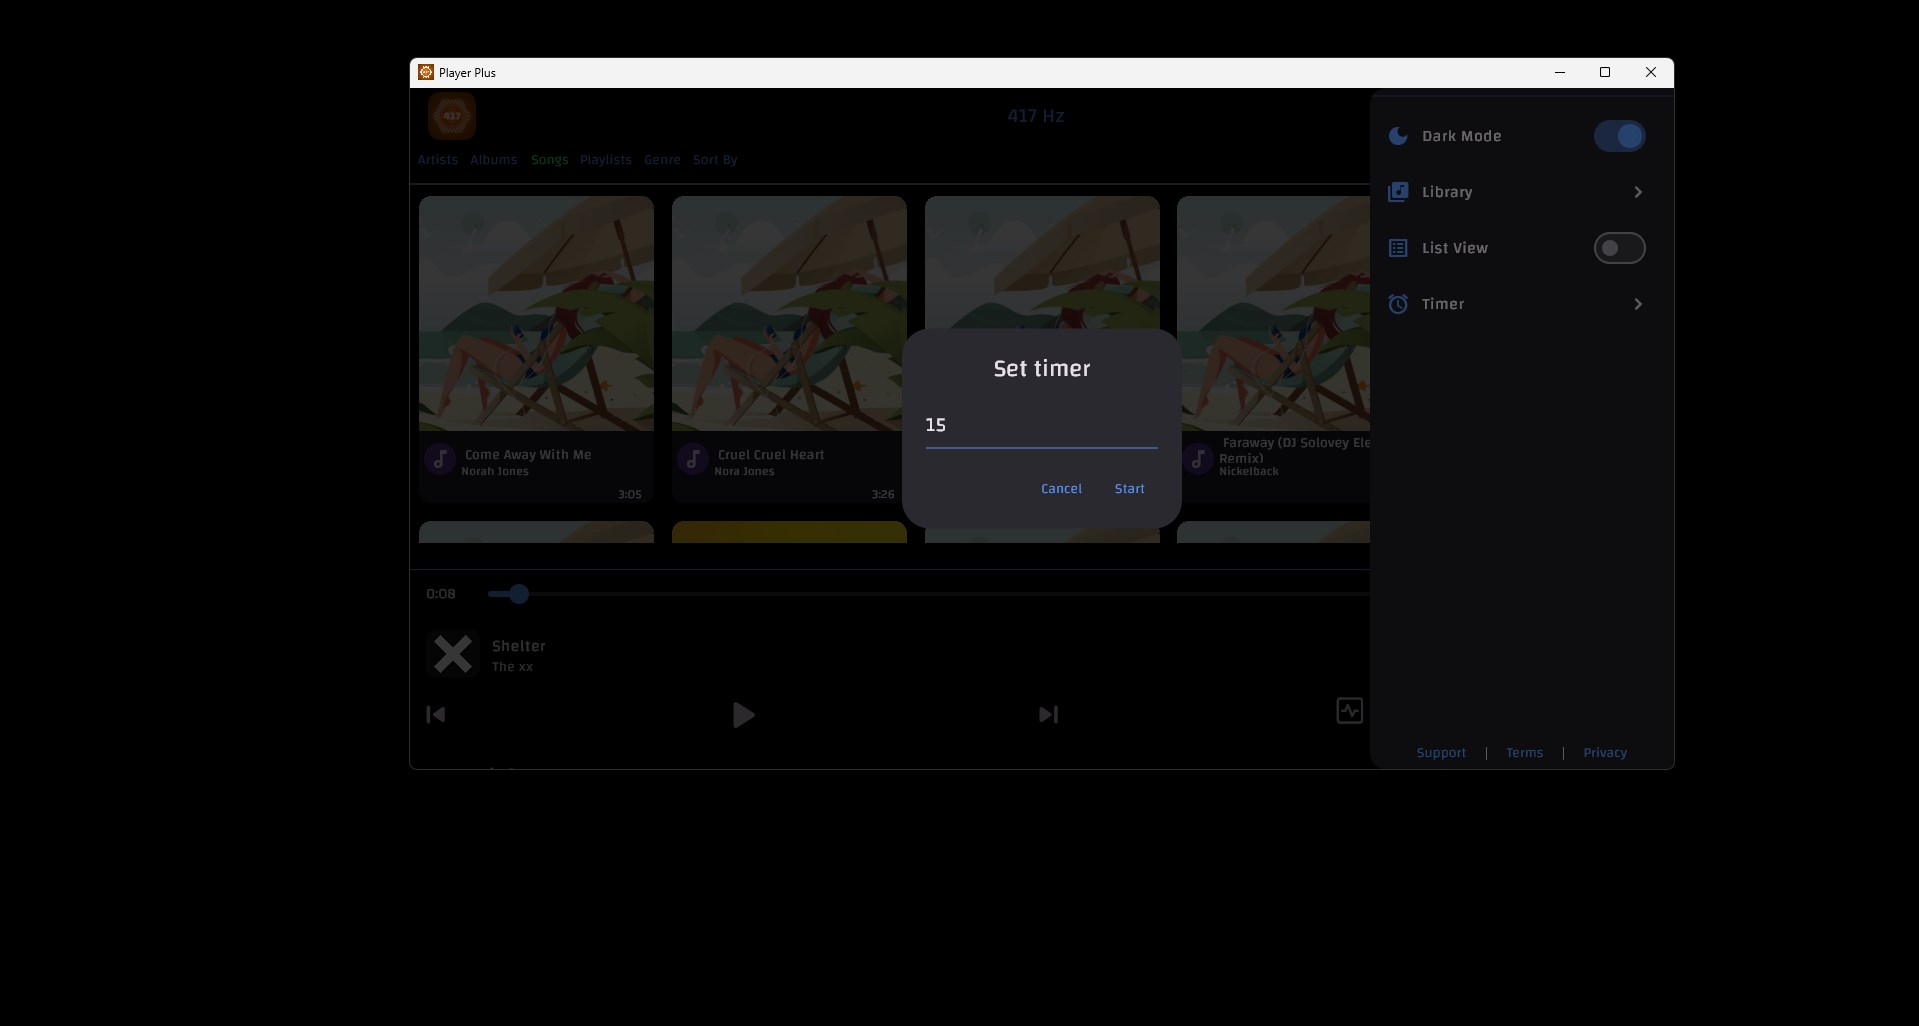This screenshot has height=1026, width=1919.
Task: Click the Timer alarm clock icon
Action: [1398, 304]
